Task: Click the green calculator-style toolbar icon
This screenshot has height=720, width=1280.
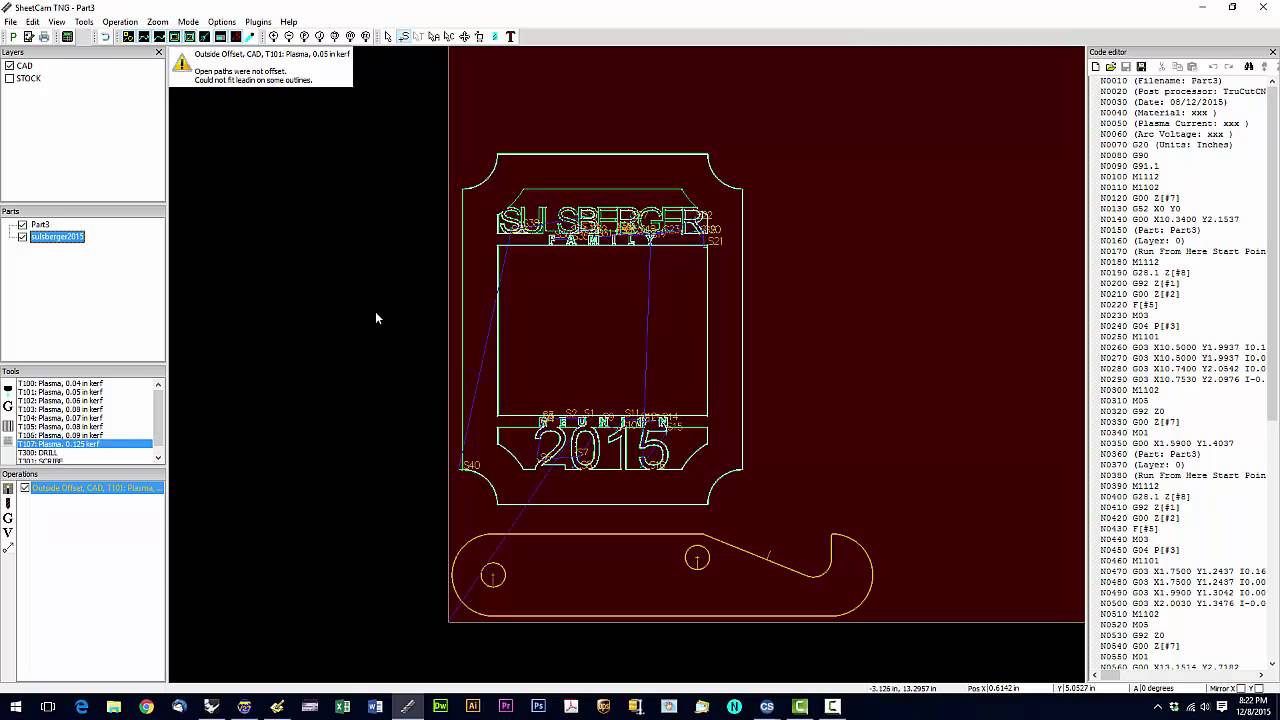Action: [x=67, y=37]
